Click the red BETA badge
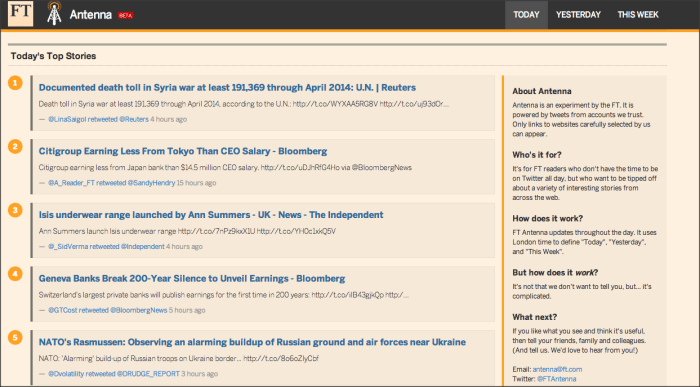This screenshot has height=387, width=700. (125, 16)
